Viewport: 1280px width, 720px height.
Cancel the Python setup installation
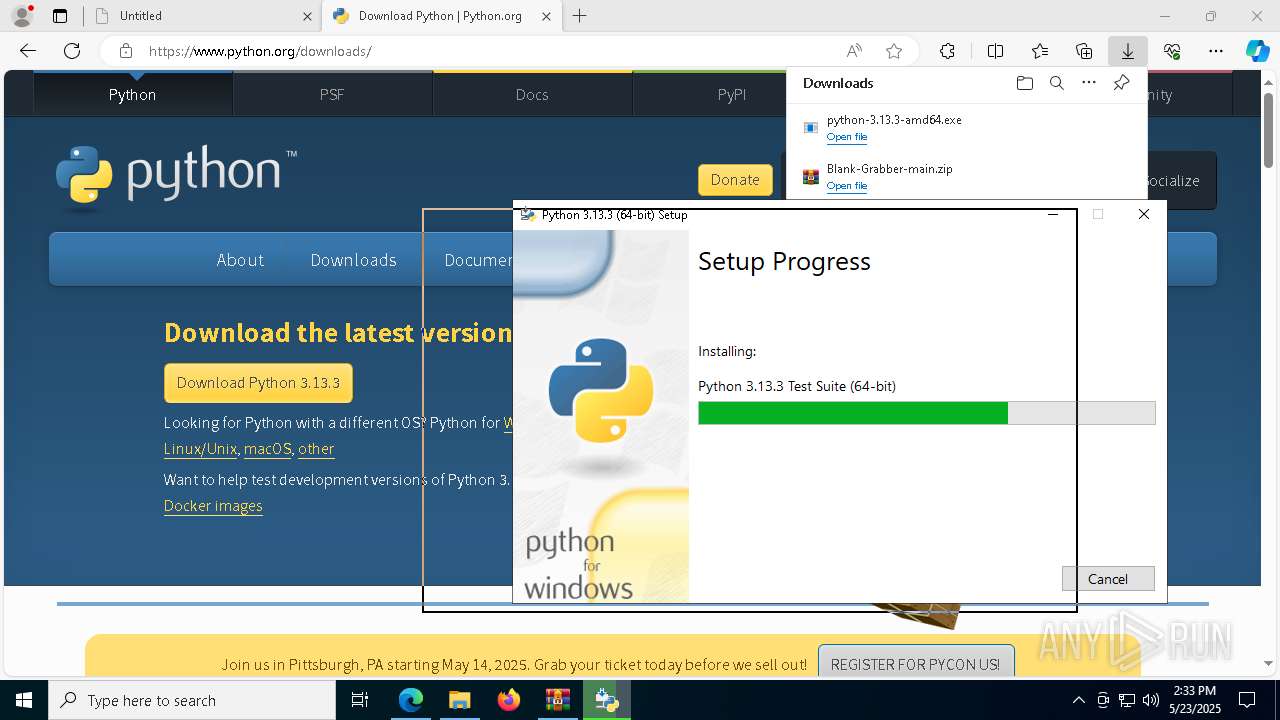[x=1108, y=579]
